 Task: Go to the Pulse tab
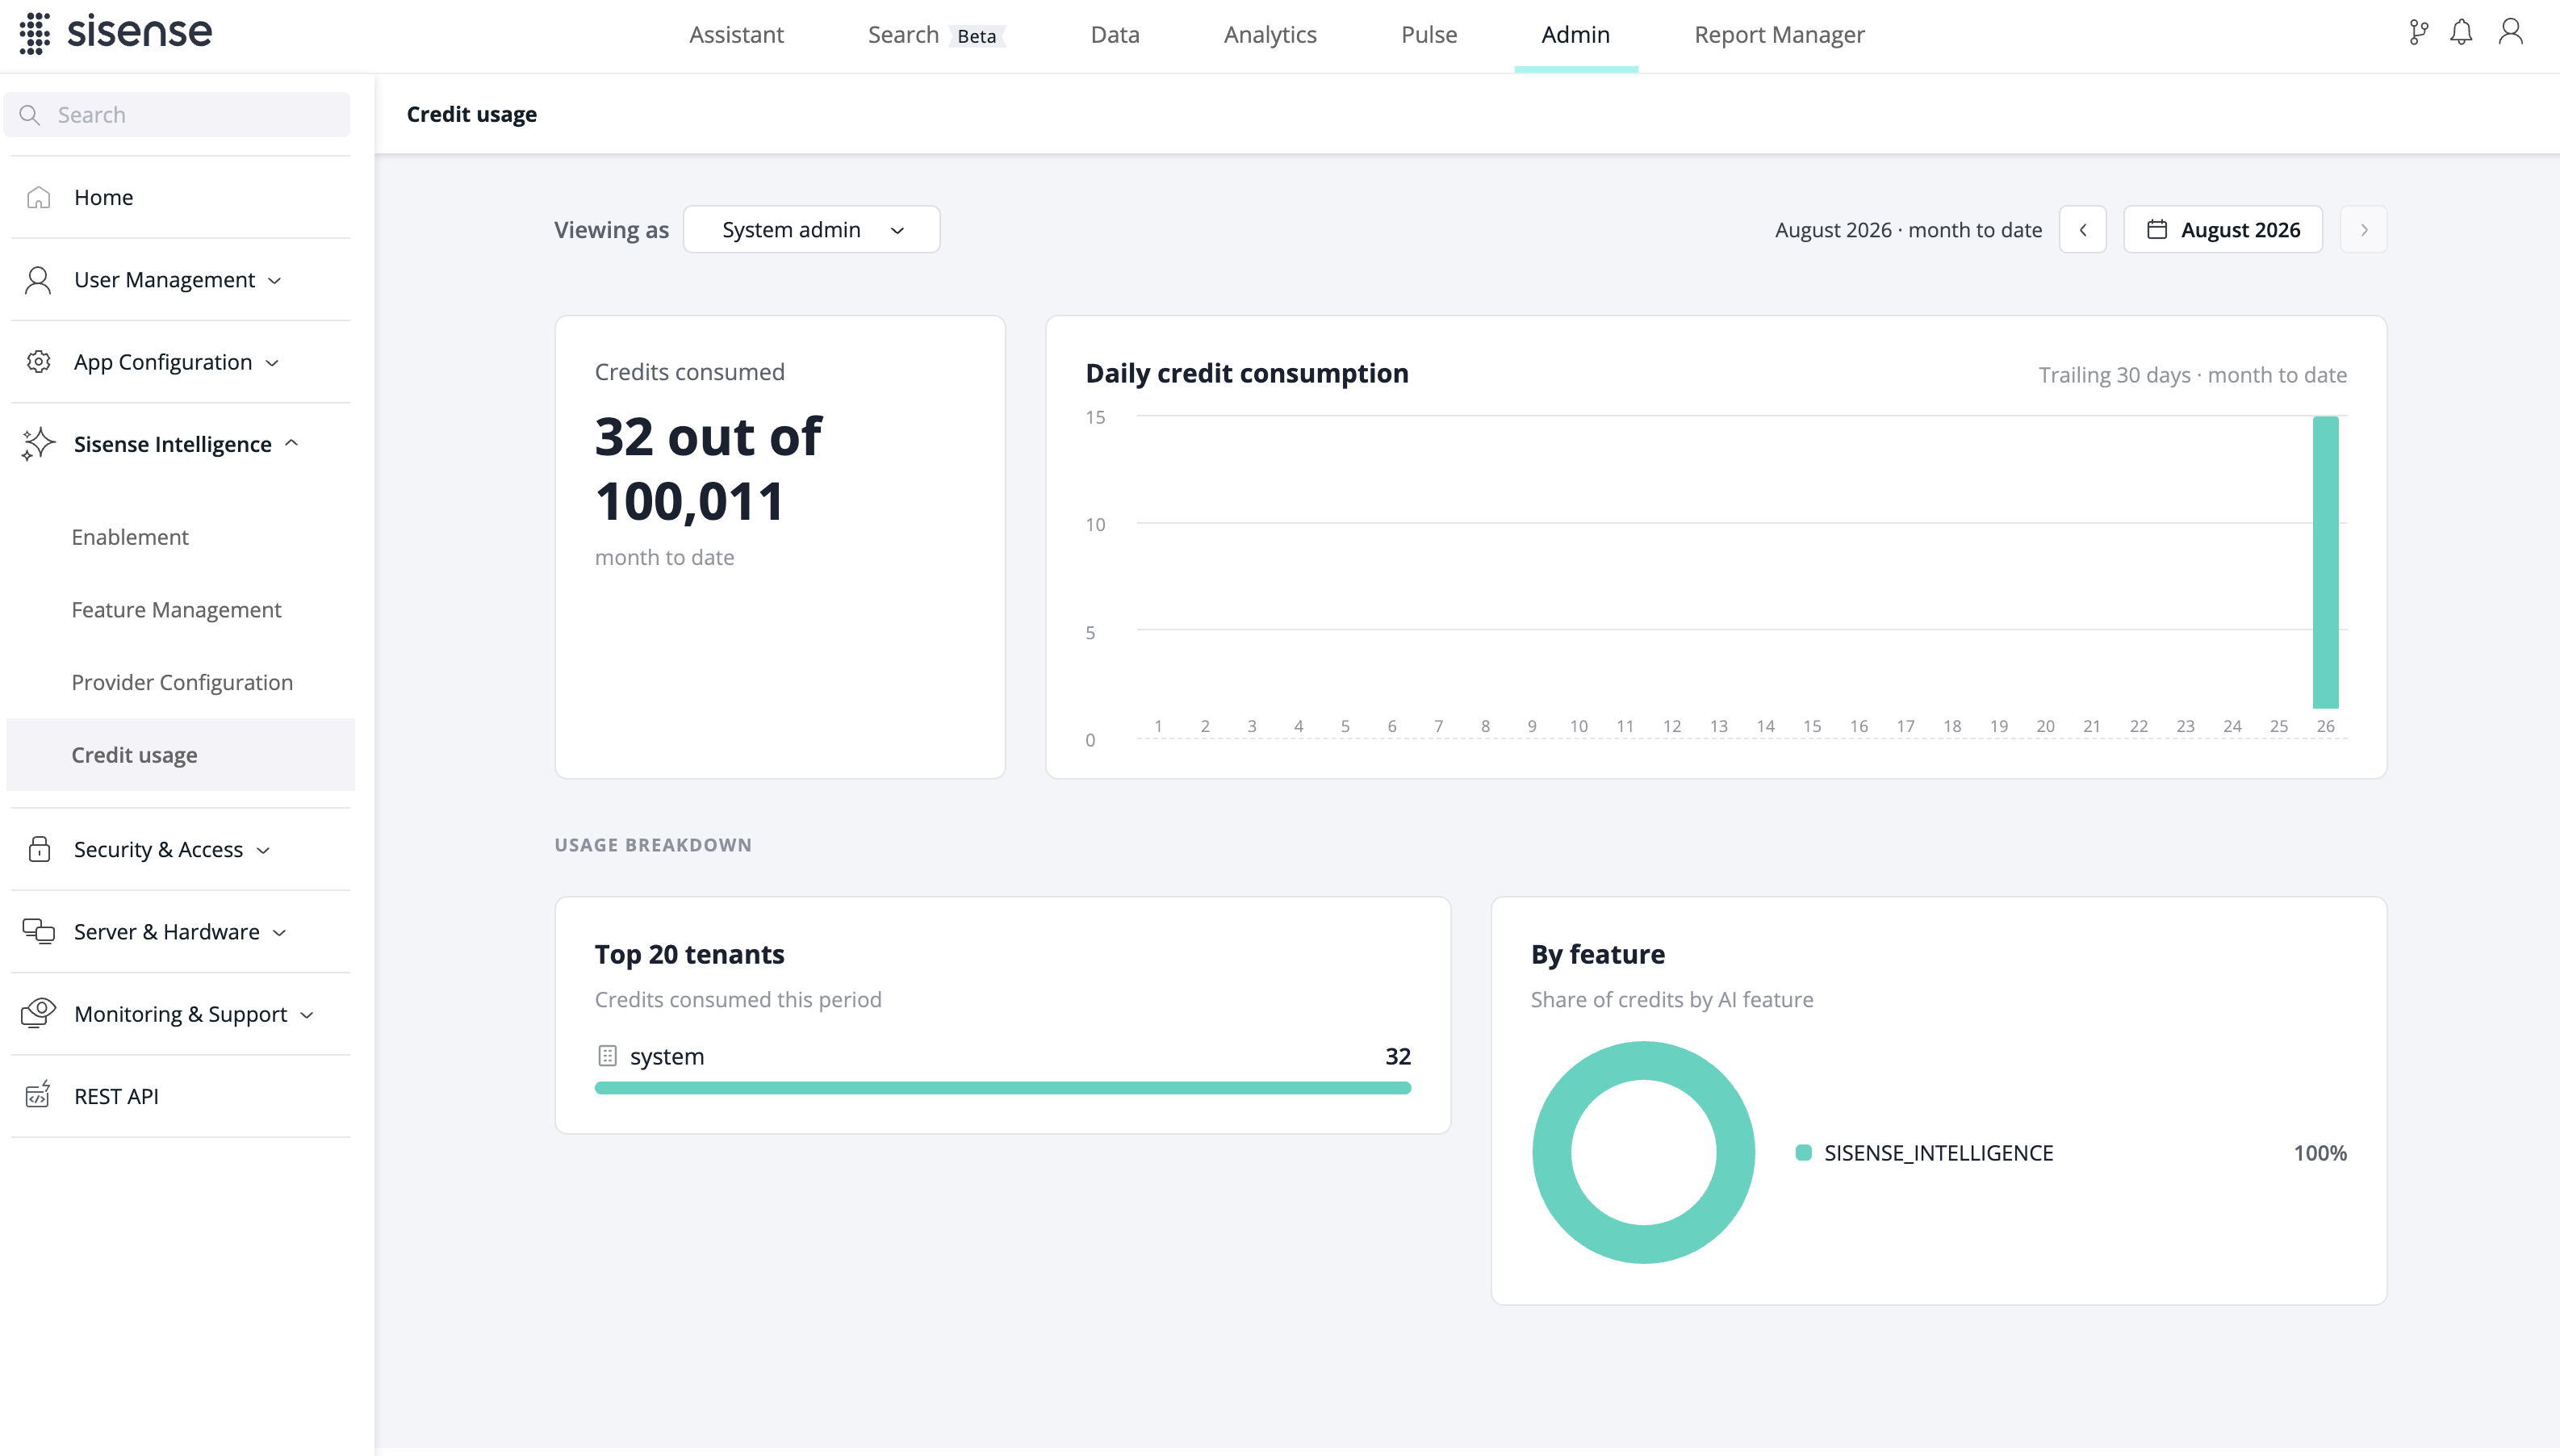pos(1429,35)
